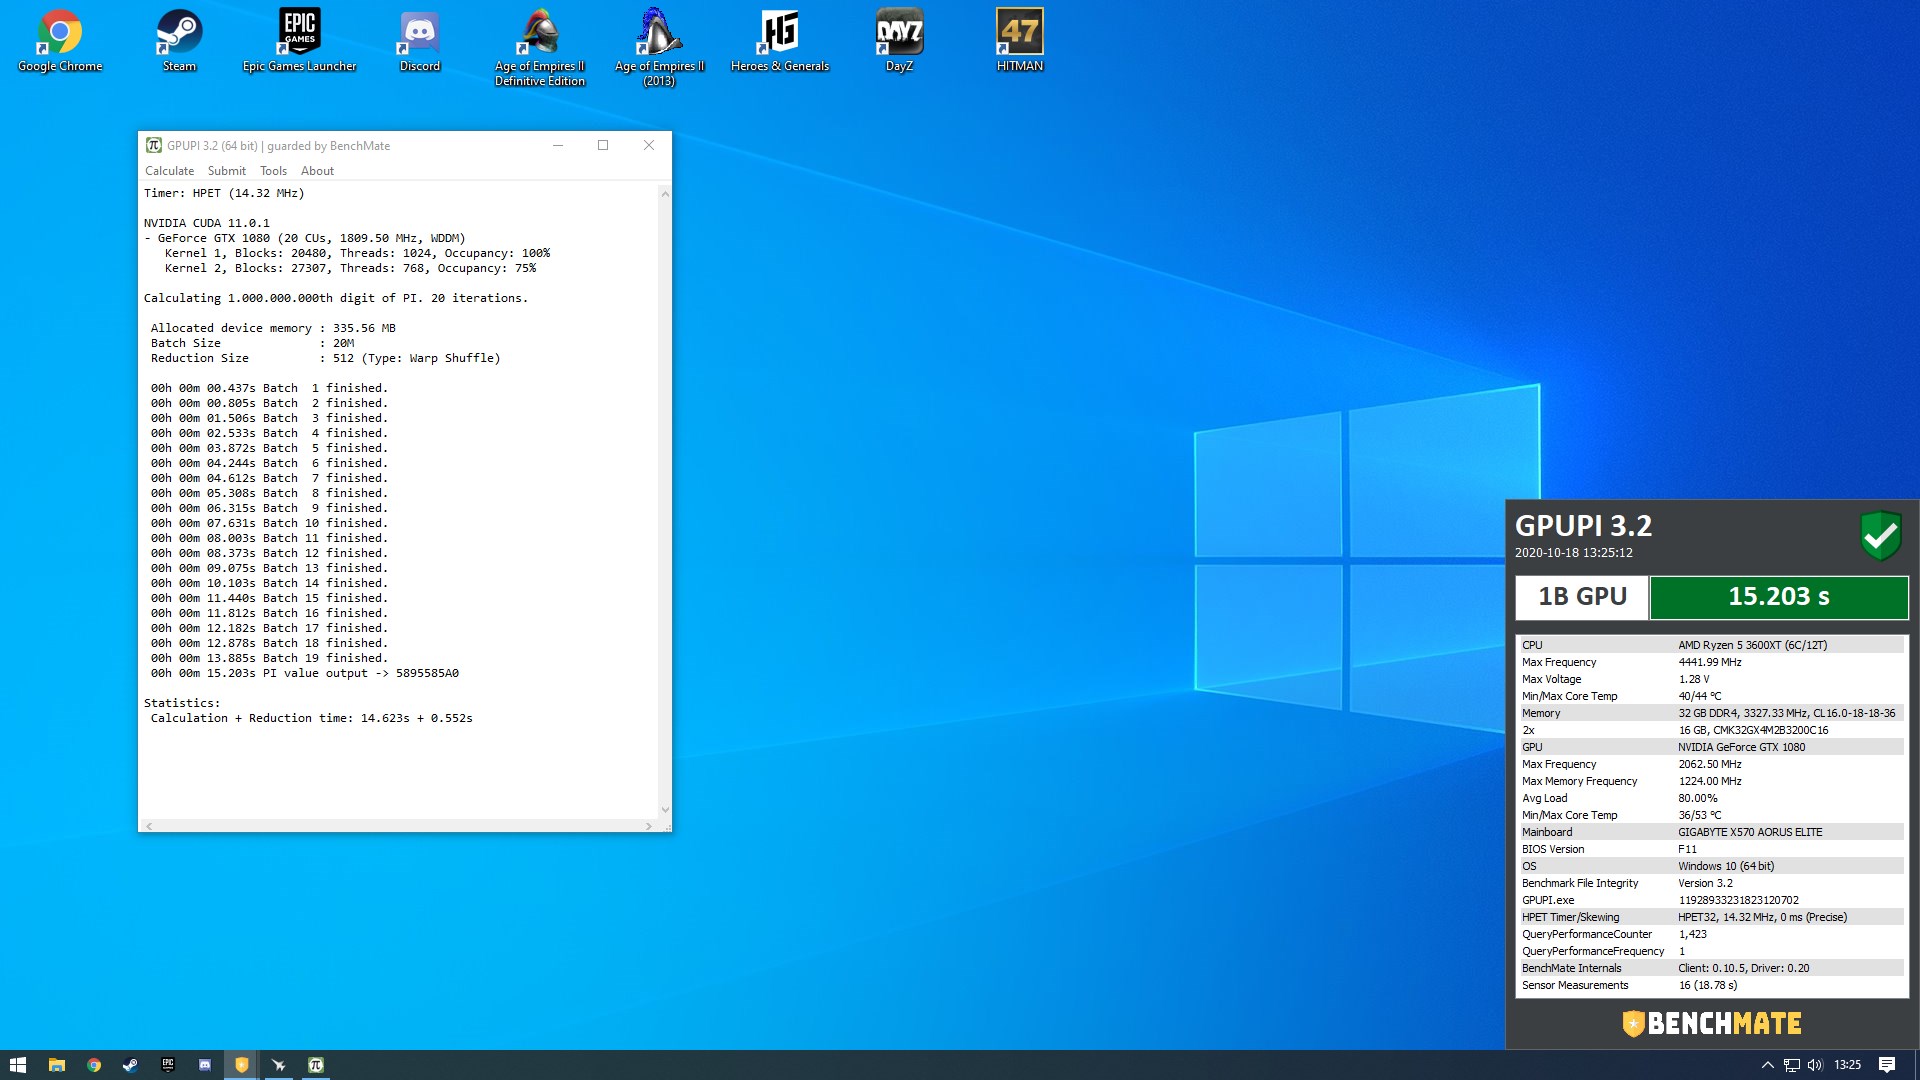1920x1080 pixels.
Task: Click the Timer: HPET (14.32 MHz) line
Action: (224, 193)
